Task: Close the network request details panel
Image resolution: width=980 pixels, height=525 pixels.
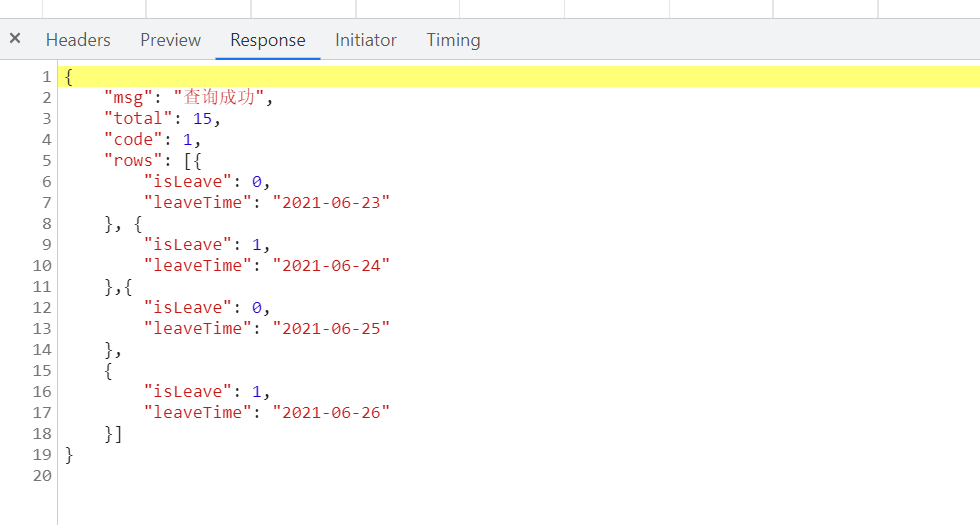Action: [x=15, y=39]
